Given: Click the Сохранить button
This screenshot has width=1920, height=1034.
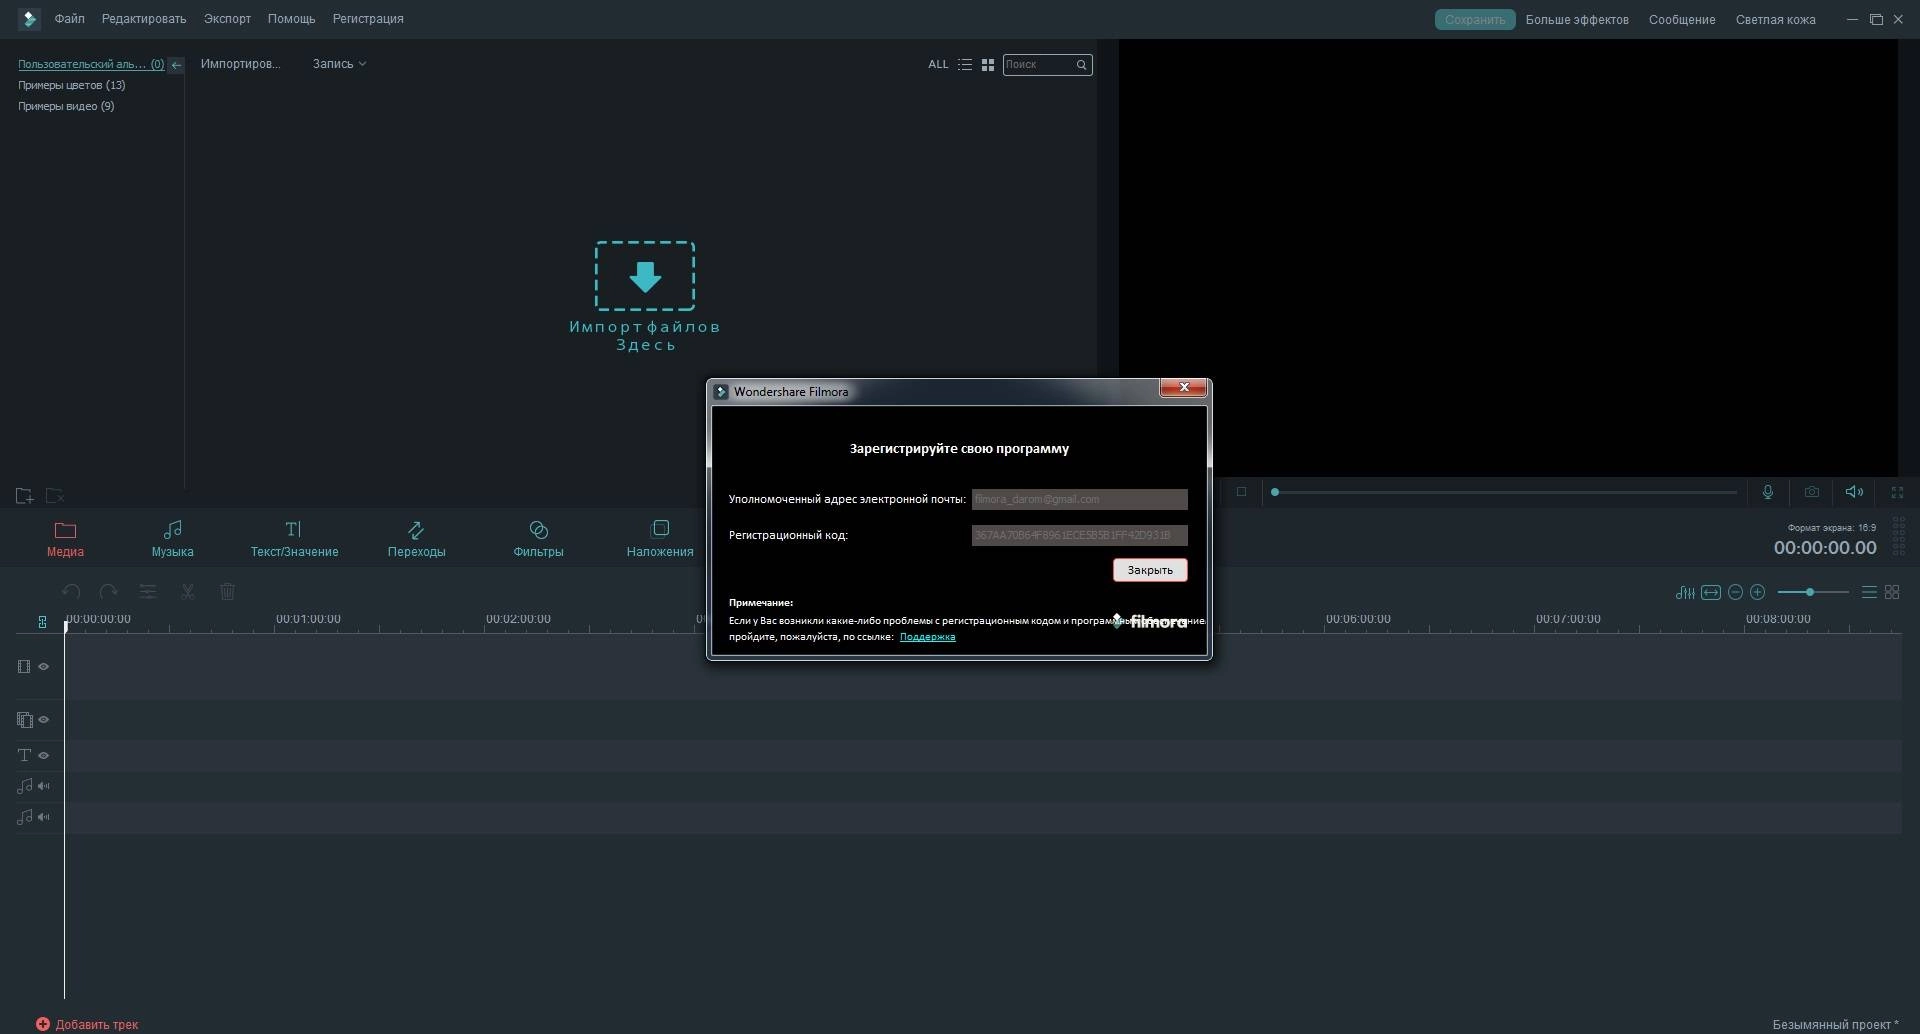Looking at the screenshot, I should [x=1475, y=19].
